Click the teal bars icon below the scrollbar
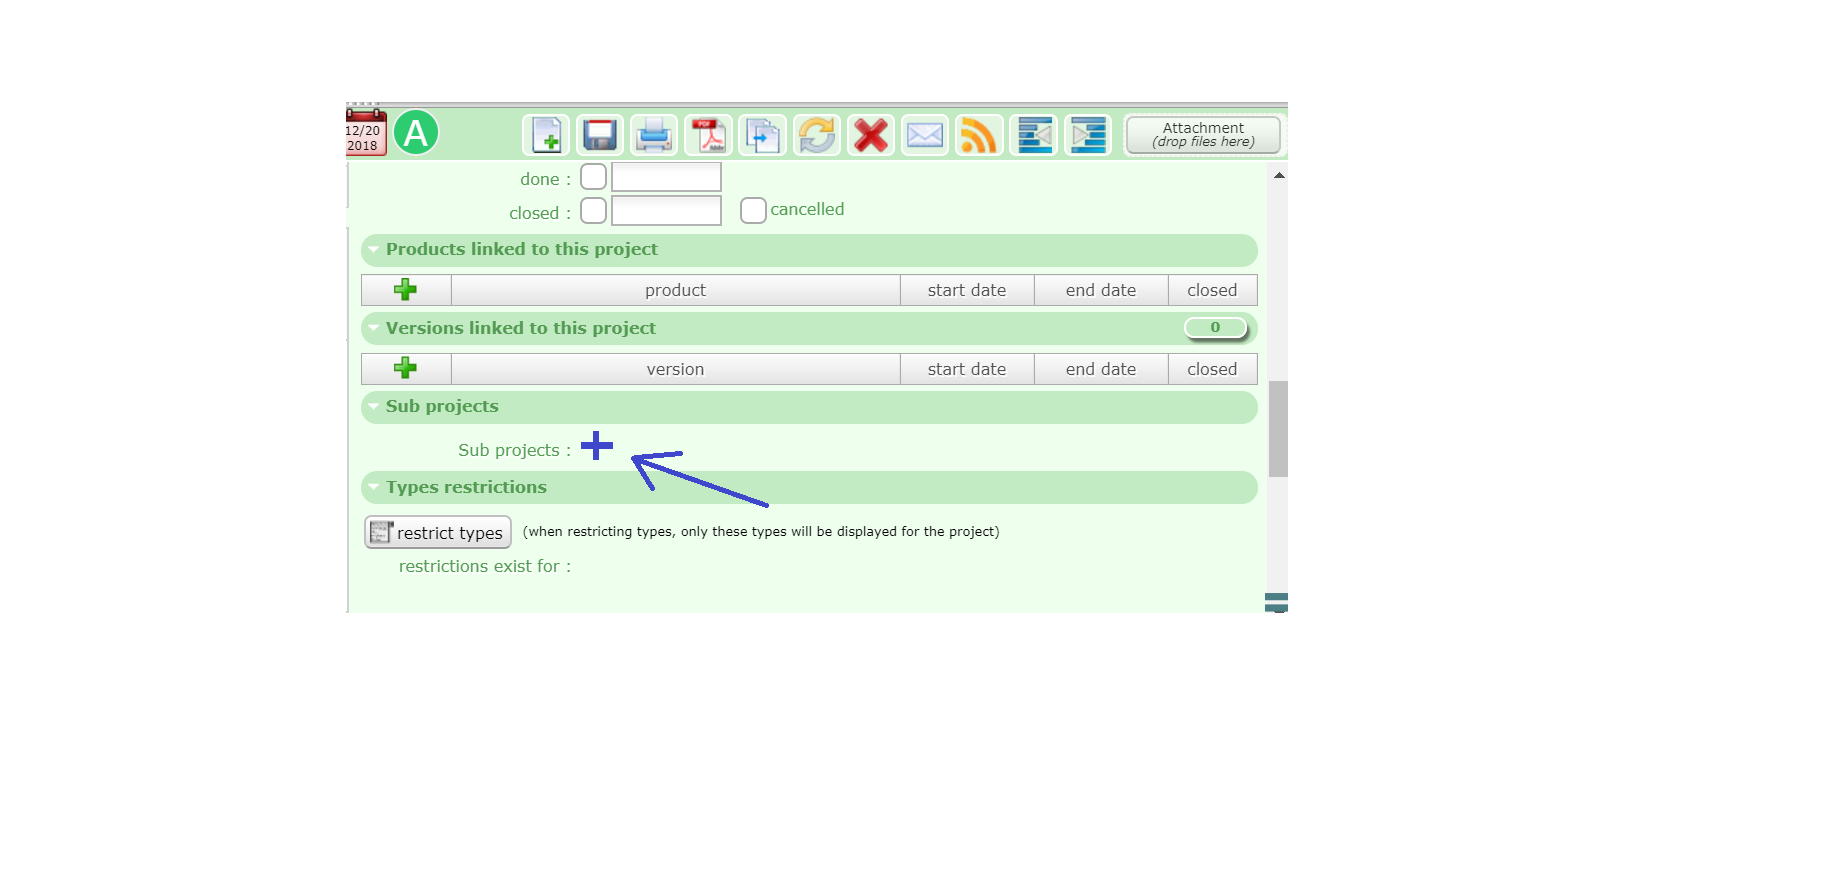1827x878 pixels. 1276,602
